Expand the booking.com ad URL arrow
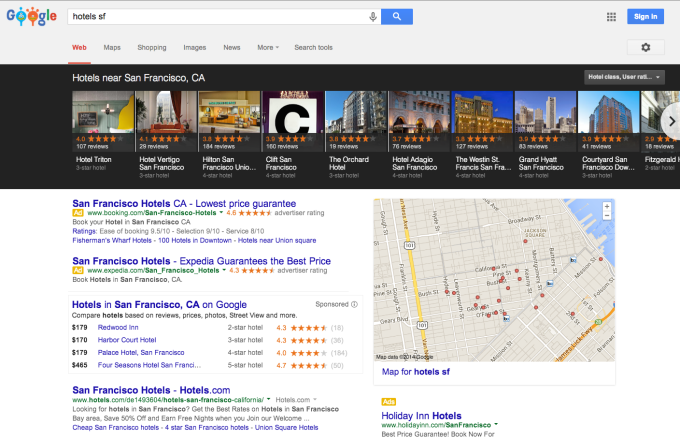680x439 pixels. pyautogui.click(x=221, y=213)
